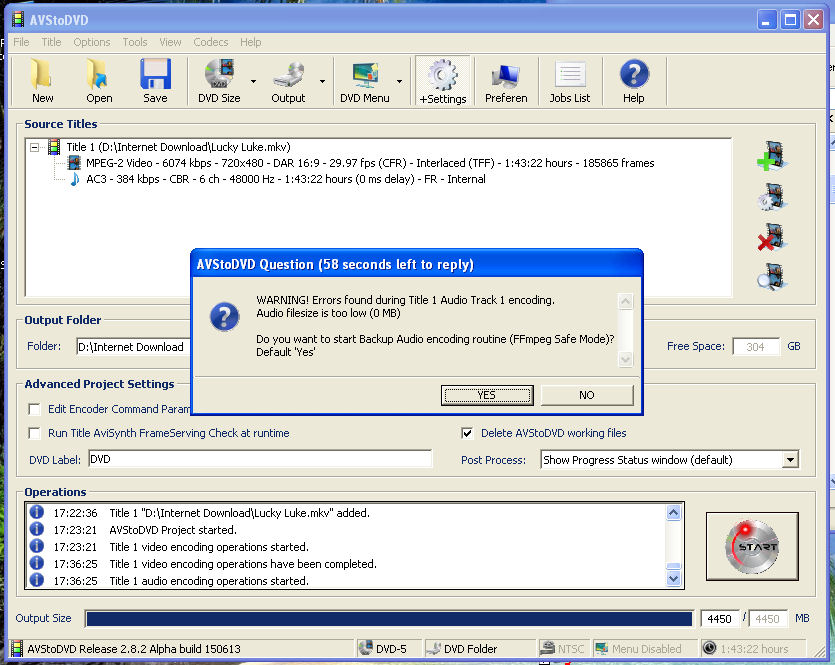Select log entry 'AVStoDVD Project started.'
Image resolution: width=835 pixels, height=665 pixels.
coord(173,530)
